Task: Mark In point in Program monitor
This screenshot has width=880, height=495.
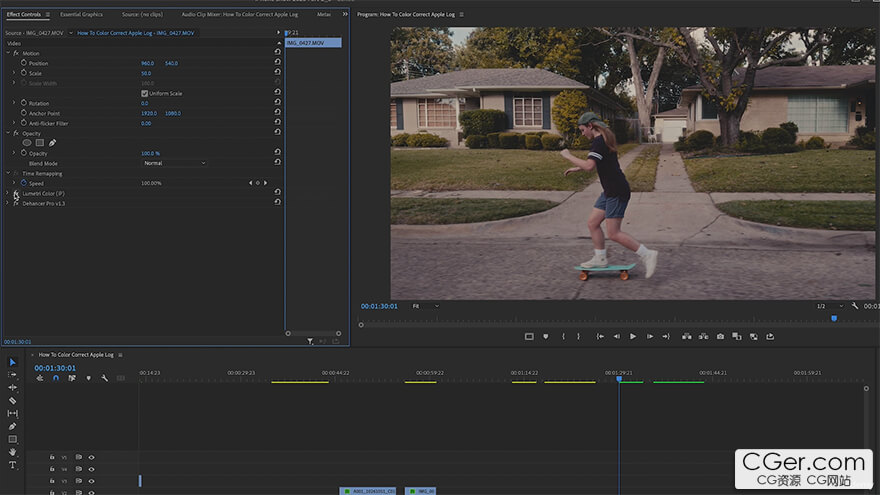Action: pos(563,337)
